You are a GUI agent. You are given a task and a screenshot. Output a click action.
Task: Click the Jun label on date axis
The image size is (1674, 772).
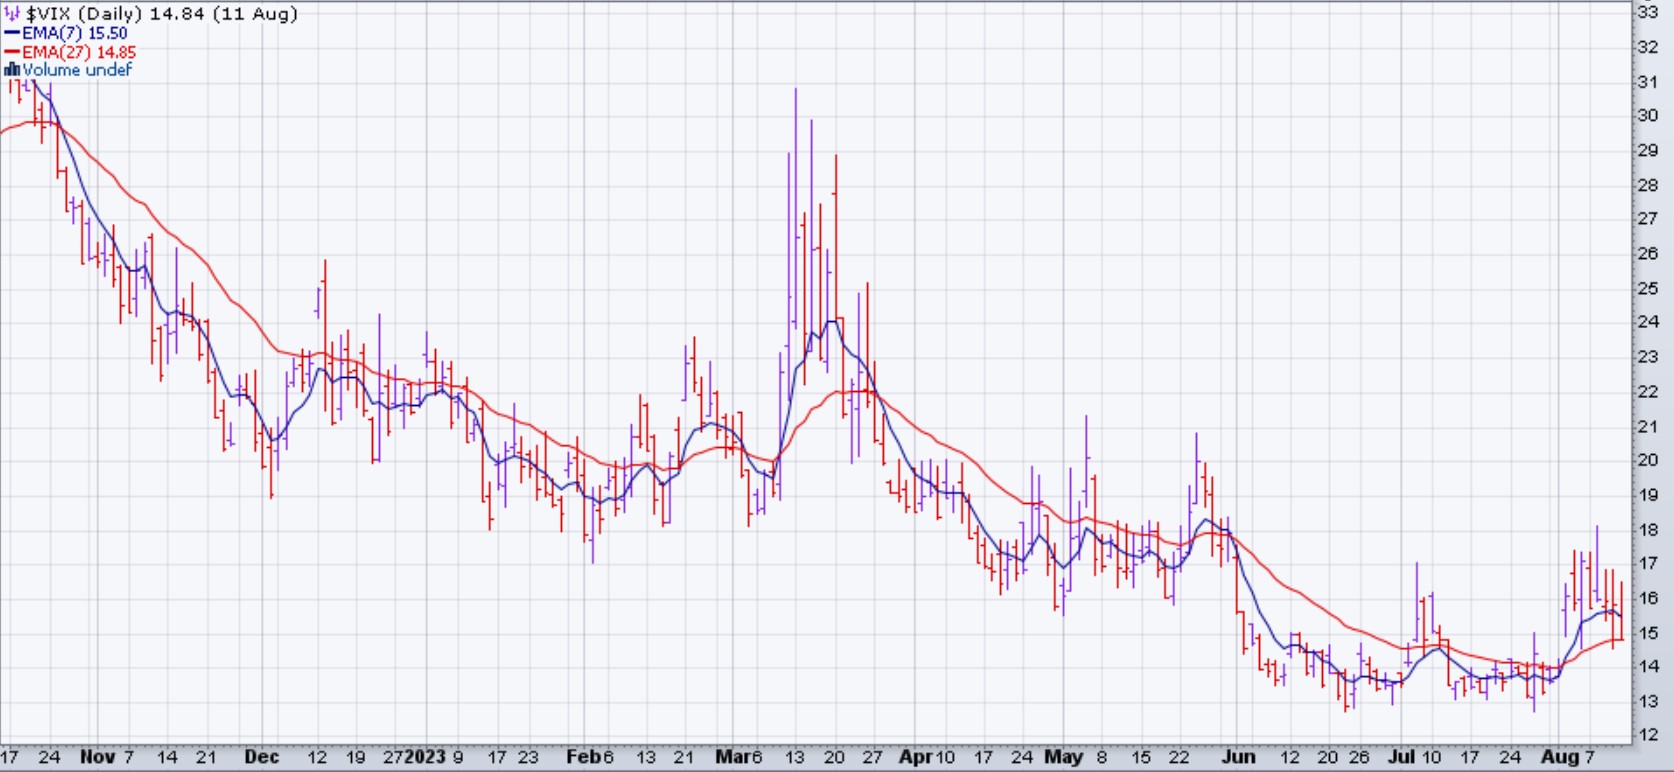pos(1237,757)
